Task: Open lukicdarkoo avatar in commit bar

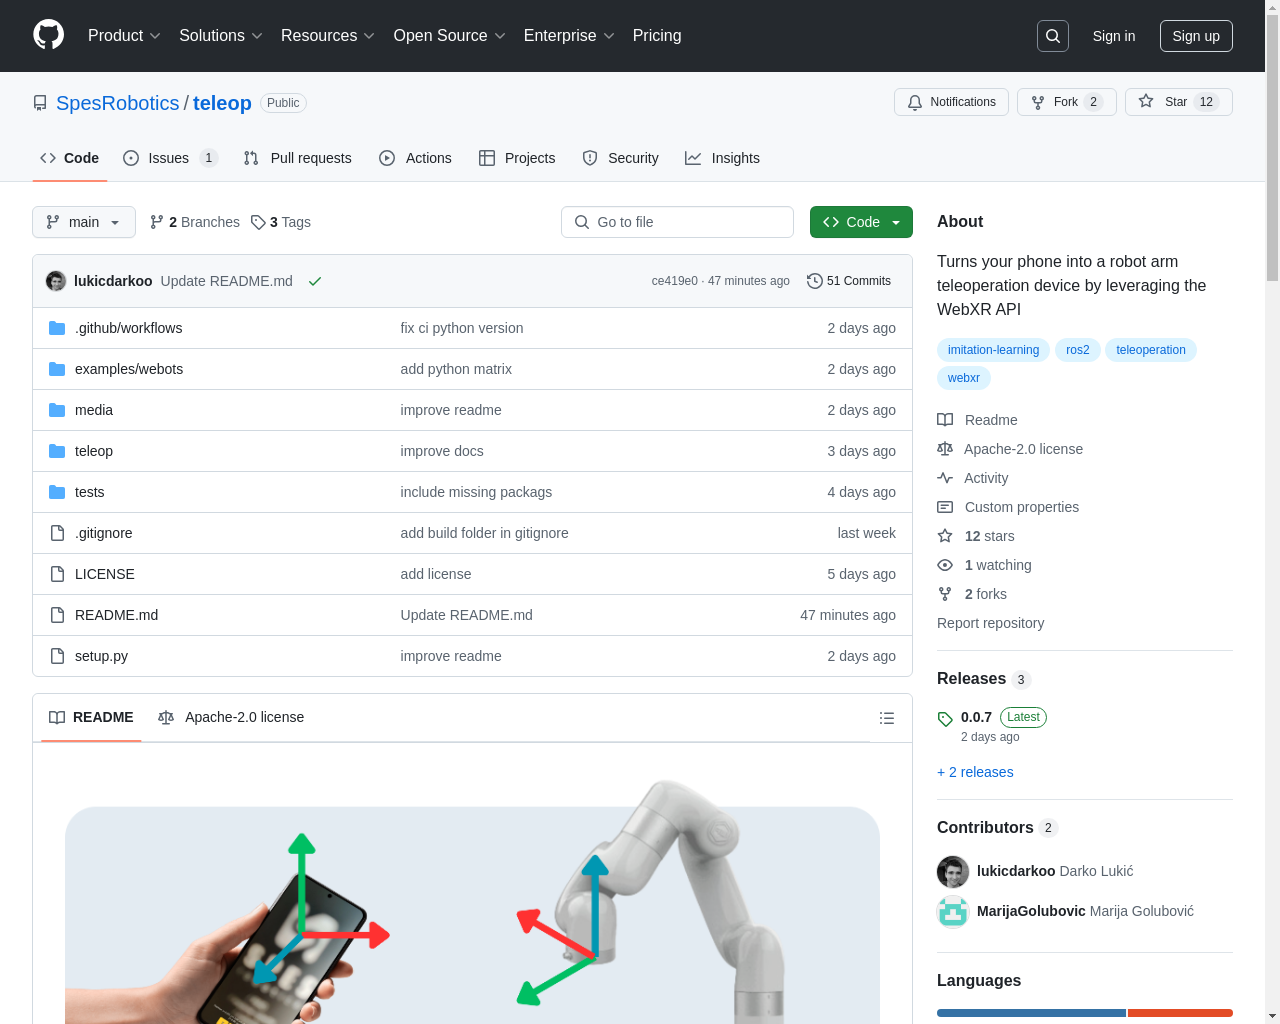Action: (56, 281)
